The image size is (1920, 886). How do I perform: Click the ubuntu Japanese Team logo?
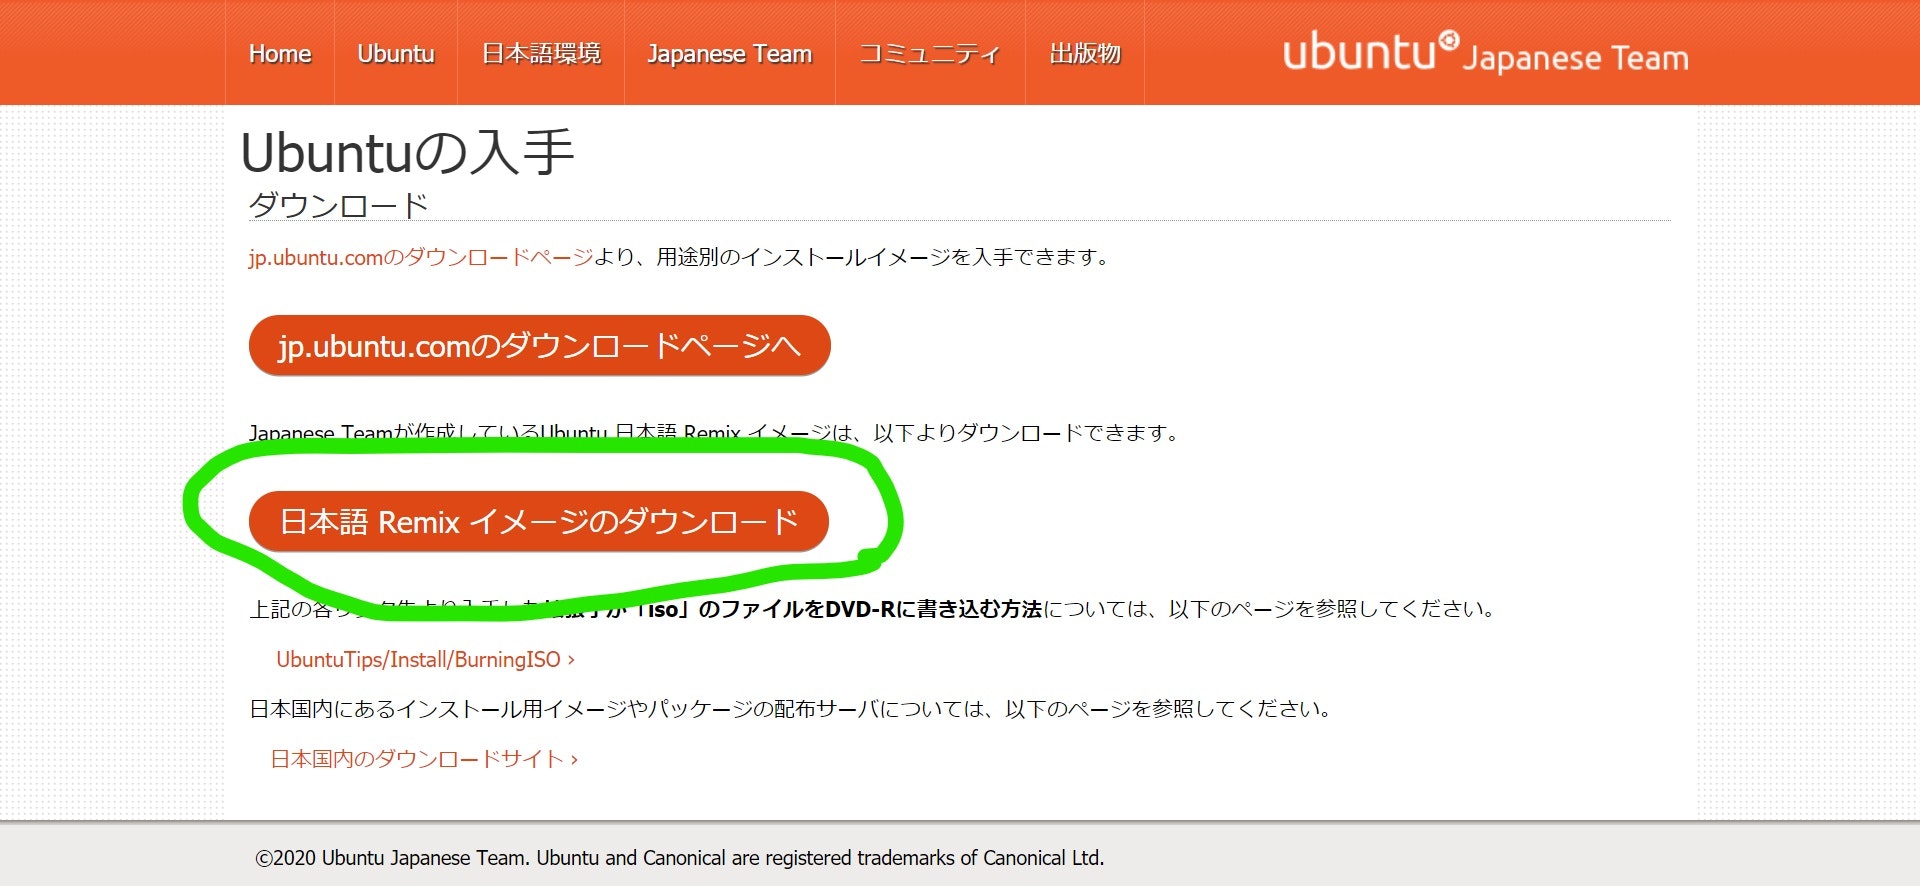1486,53
